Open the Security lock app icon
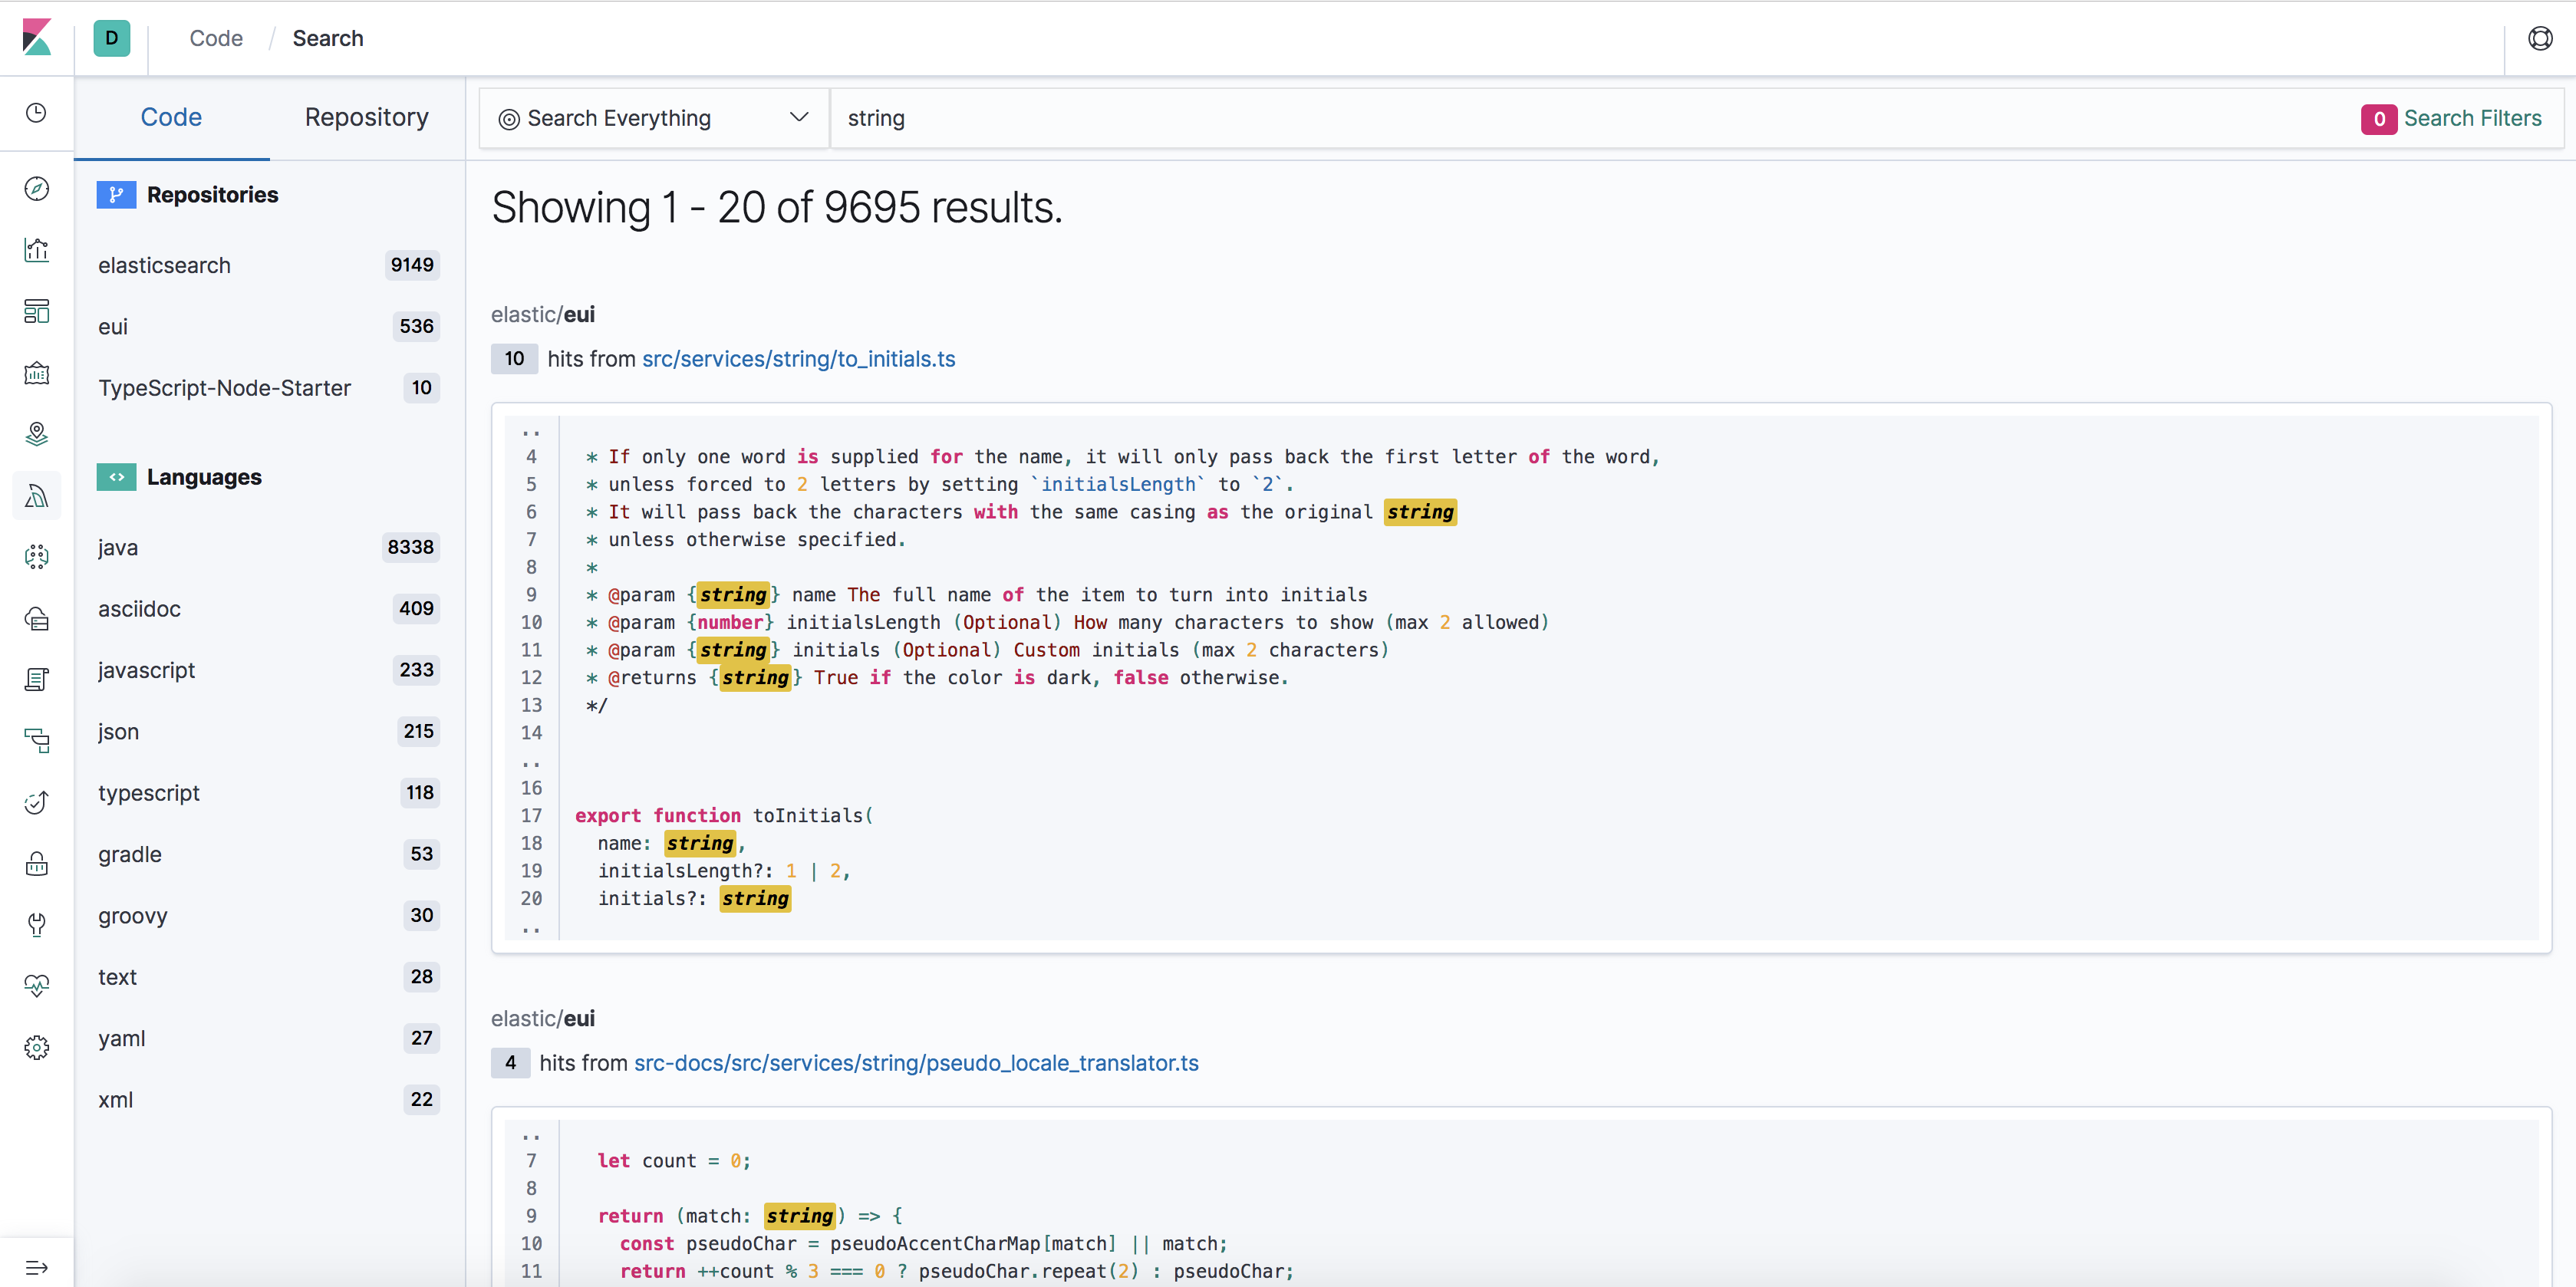The image size is (2576, 1287). click(x=36, y=863)
